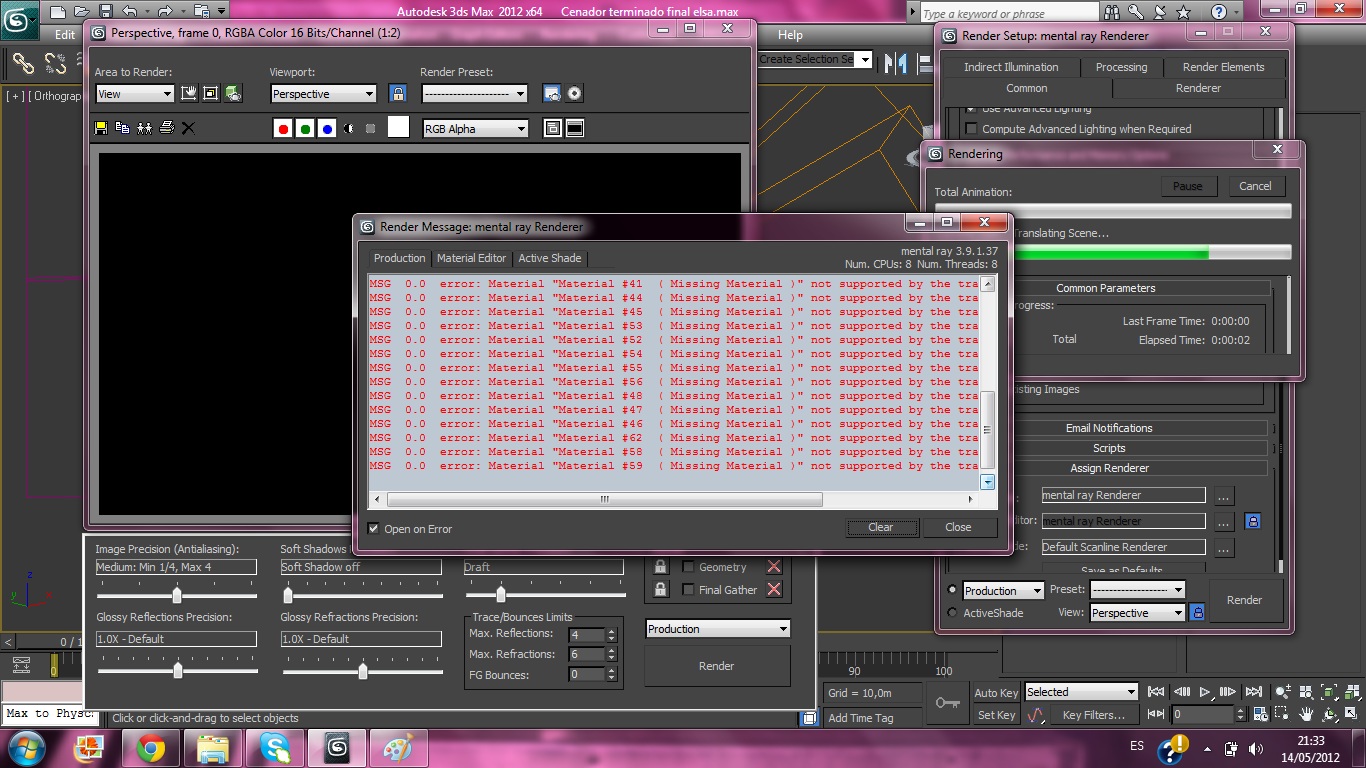The width and height of the screenshot is (1366, 768).
Task: Open RGB Alpha channel dropdown
Action: [x=475, y=129]
